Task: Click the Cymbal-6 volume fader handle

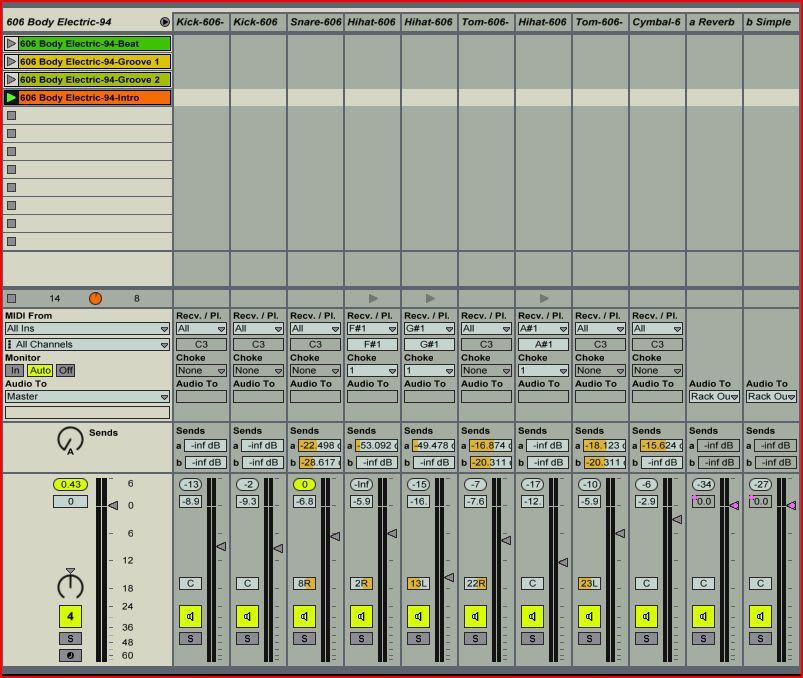Action: 677,519
